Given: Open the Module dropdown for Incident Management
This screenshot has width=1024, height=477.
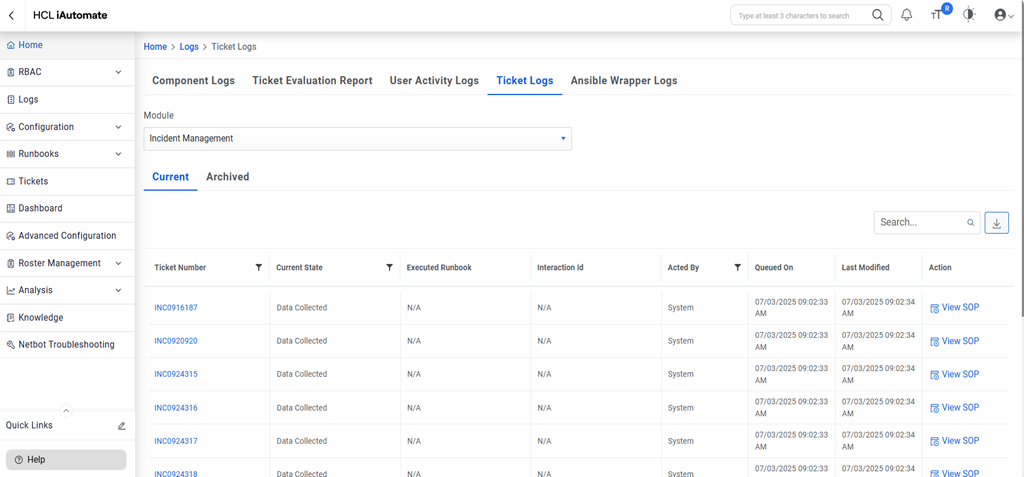Looking at the screenshot, I should point(357,139).
